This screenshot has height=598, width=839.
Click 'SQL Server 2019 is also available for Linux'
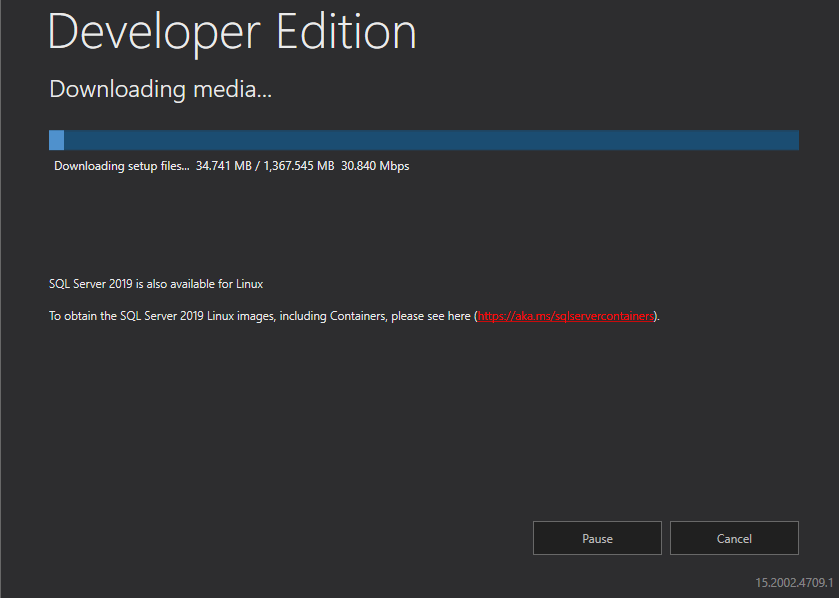click(156, 284)
